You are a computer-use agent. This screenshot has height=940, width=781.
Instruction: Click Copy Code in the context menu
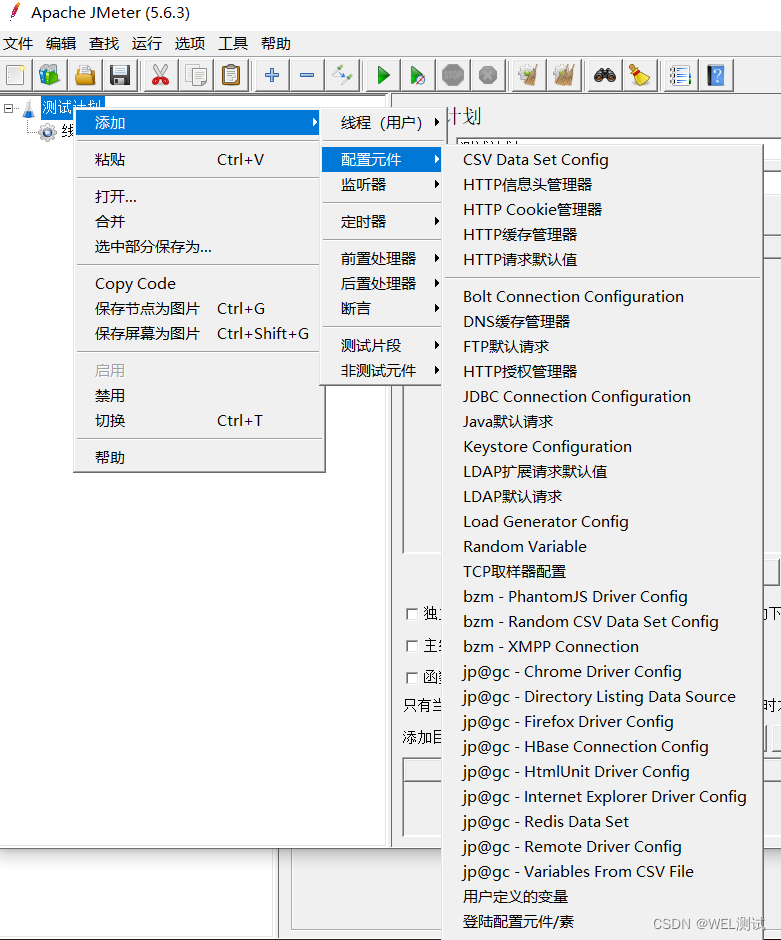[x=198, y=284]
